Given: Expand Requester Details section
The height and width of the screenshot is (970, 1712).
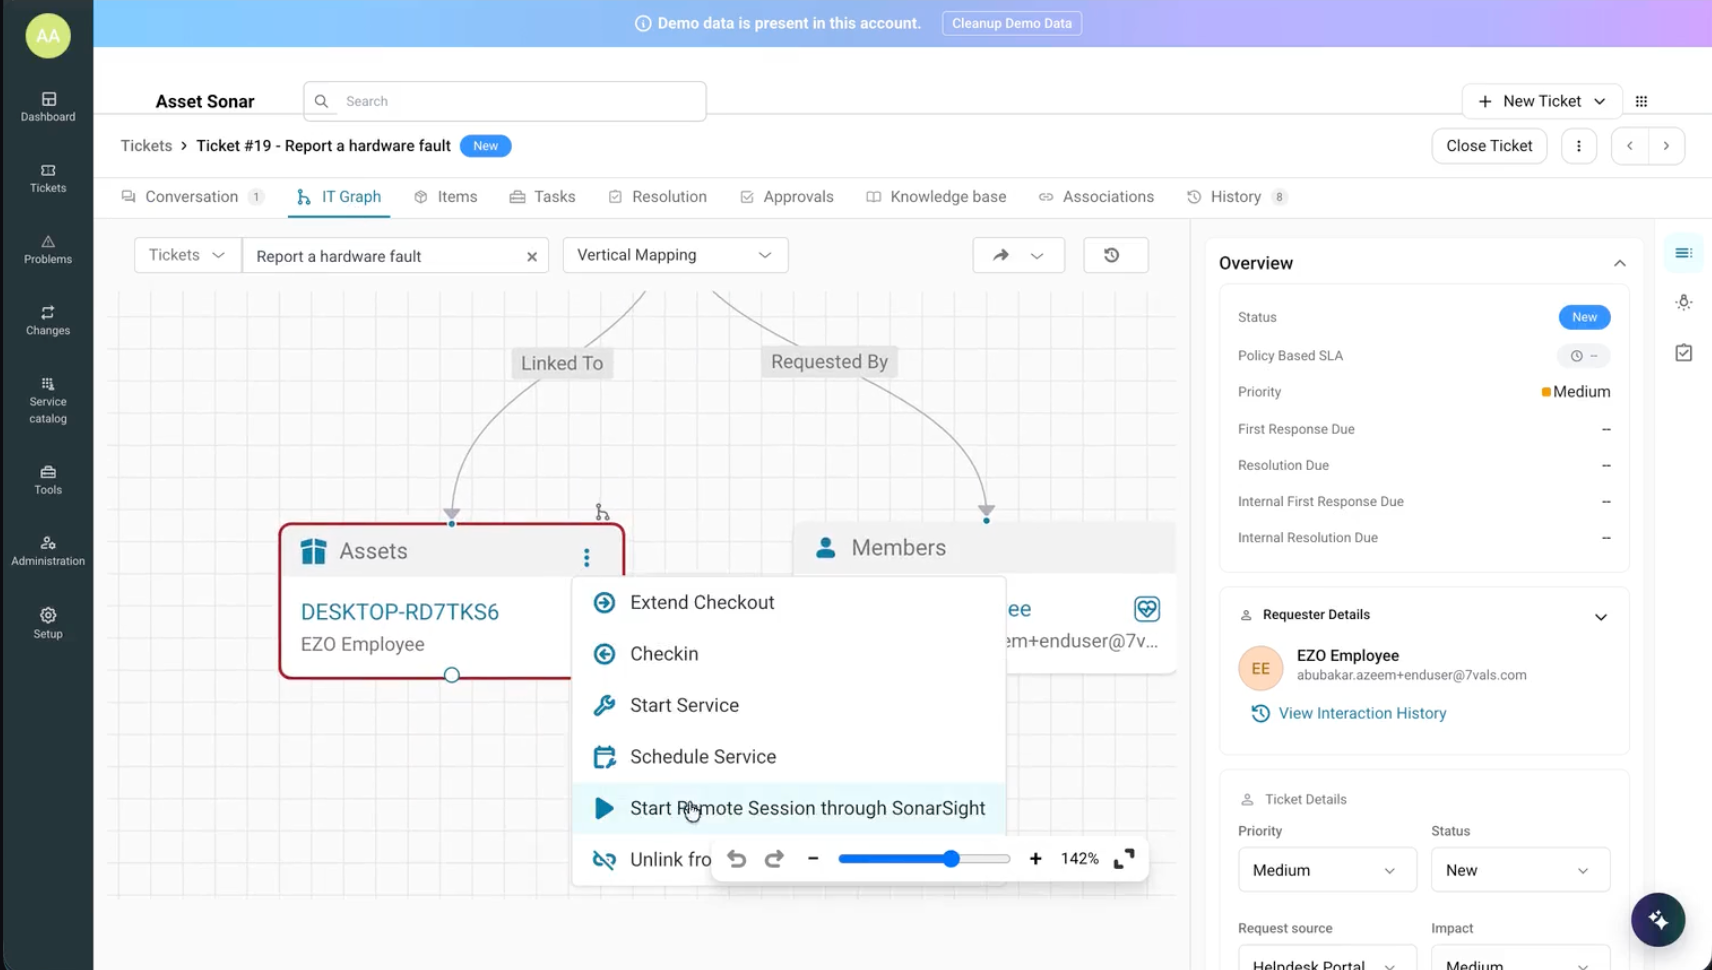Looking at the screenshot, I should 1601,617.
